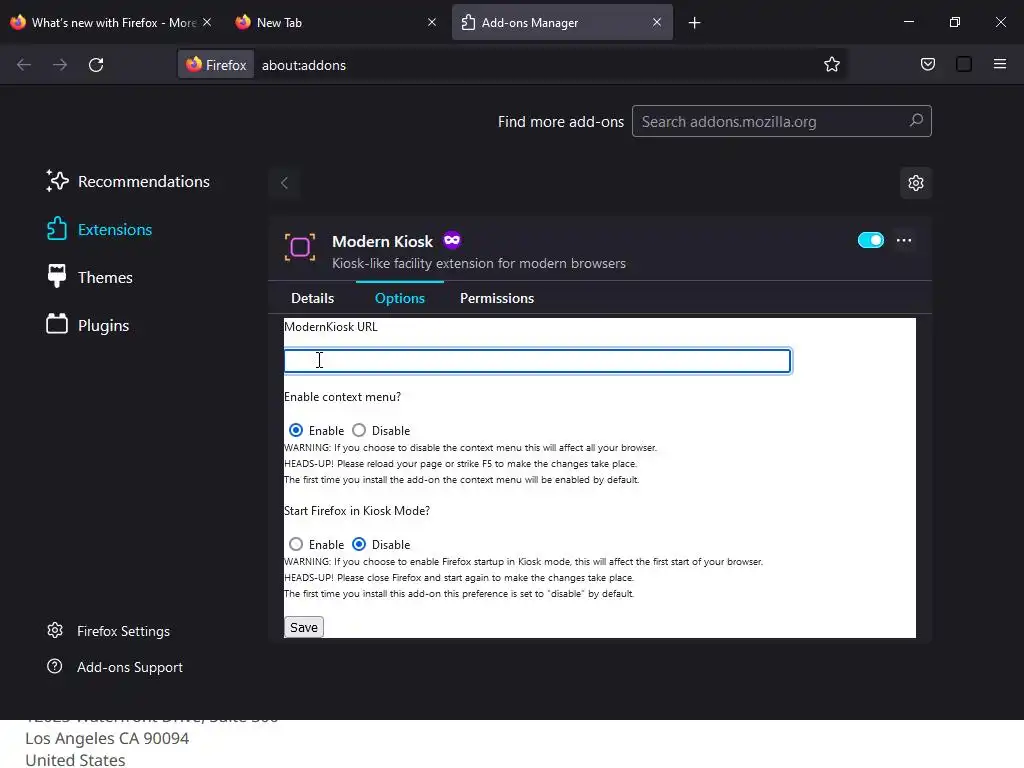Go forward using the toolbar forward arrow
Image resolution: width=1024 pixels, height=768 pixels.
coord(60,65)
